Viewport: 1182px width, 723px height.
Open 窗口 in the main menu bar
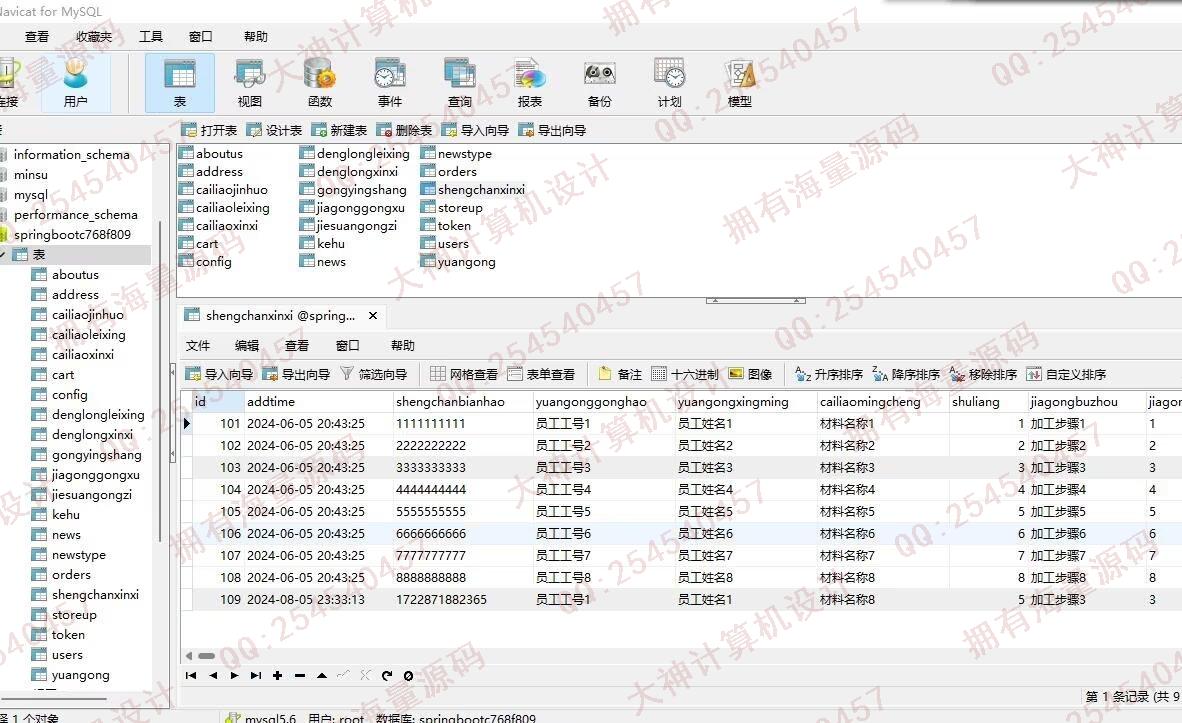point(201,36)
